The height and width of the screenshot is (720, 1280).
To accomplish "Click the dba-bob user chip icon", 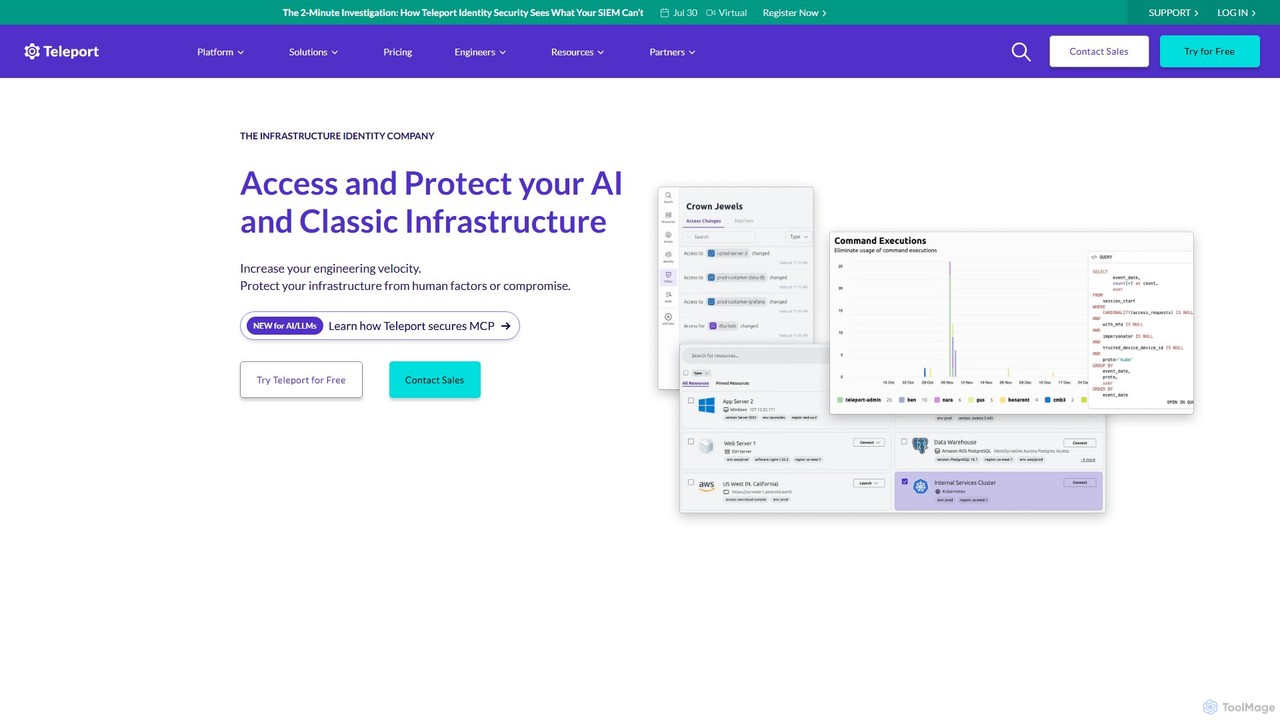I will [x=713, y=326].
